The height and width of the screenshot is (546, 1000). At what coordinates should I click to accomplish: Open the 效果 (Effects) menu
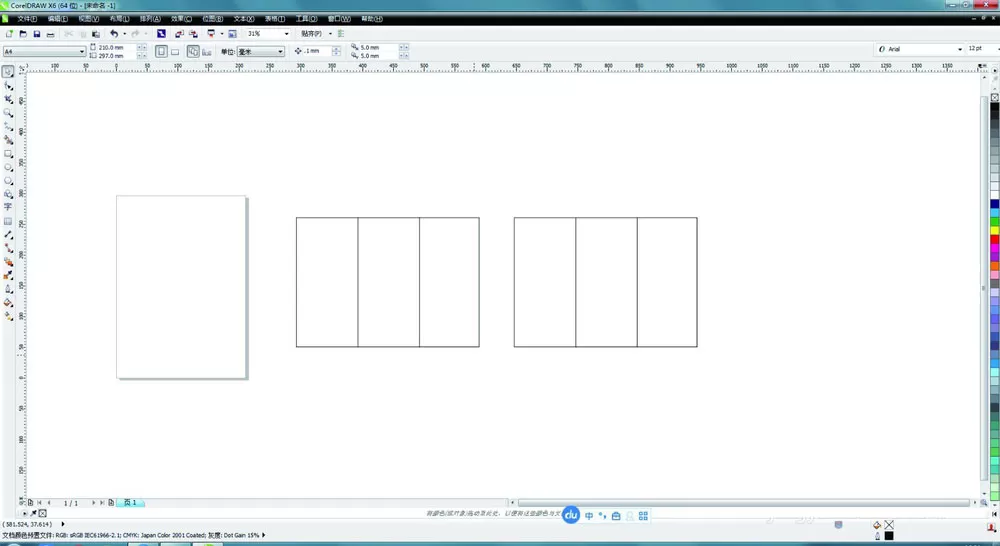[x=181, y=19]
